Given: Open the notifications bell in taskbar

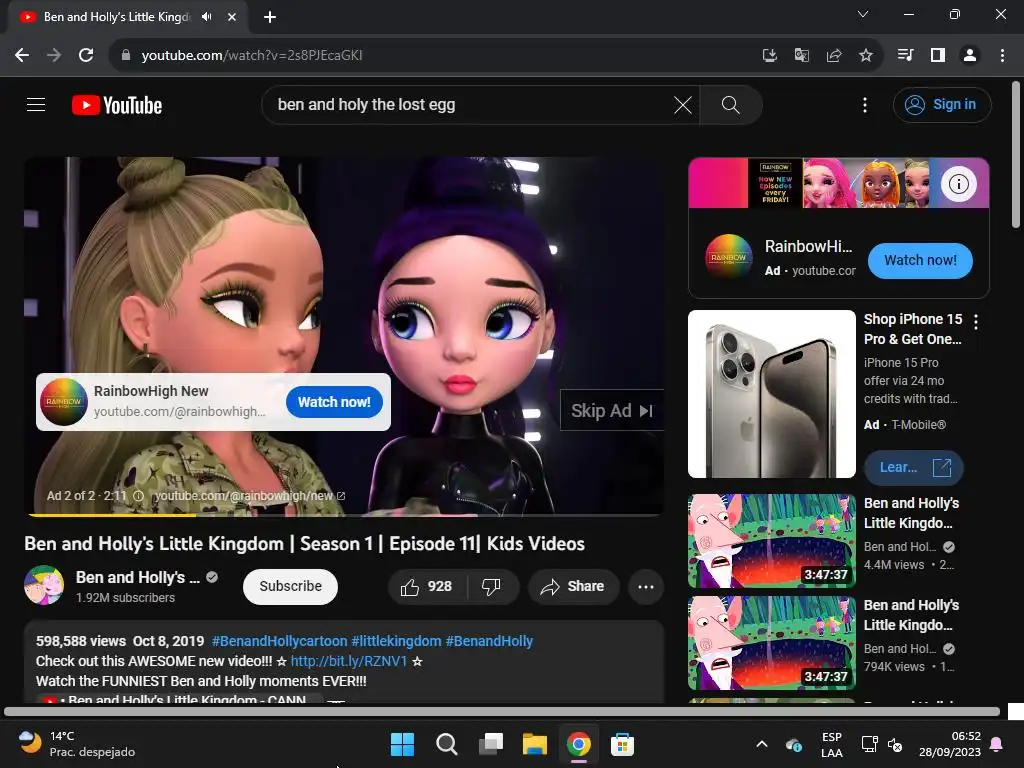Looking at the screenshot, I should (x=997, y=744).
